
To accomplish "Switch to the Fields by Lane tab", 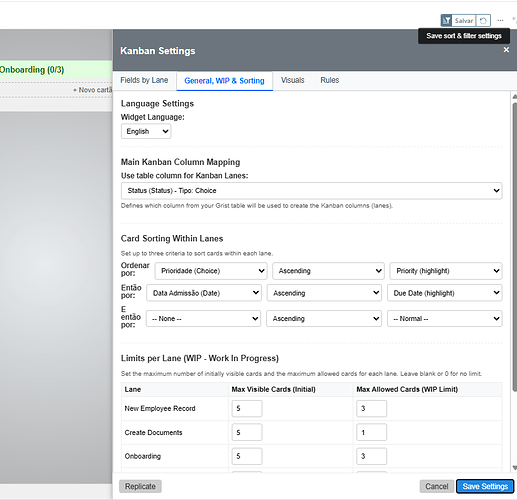I will pyautogui.click(x=144, y=80).
